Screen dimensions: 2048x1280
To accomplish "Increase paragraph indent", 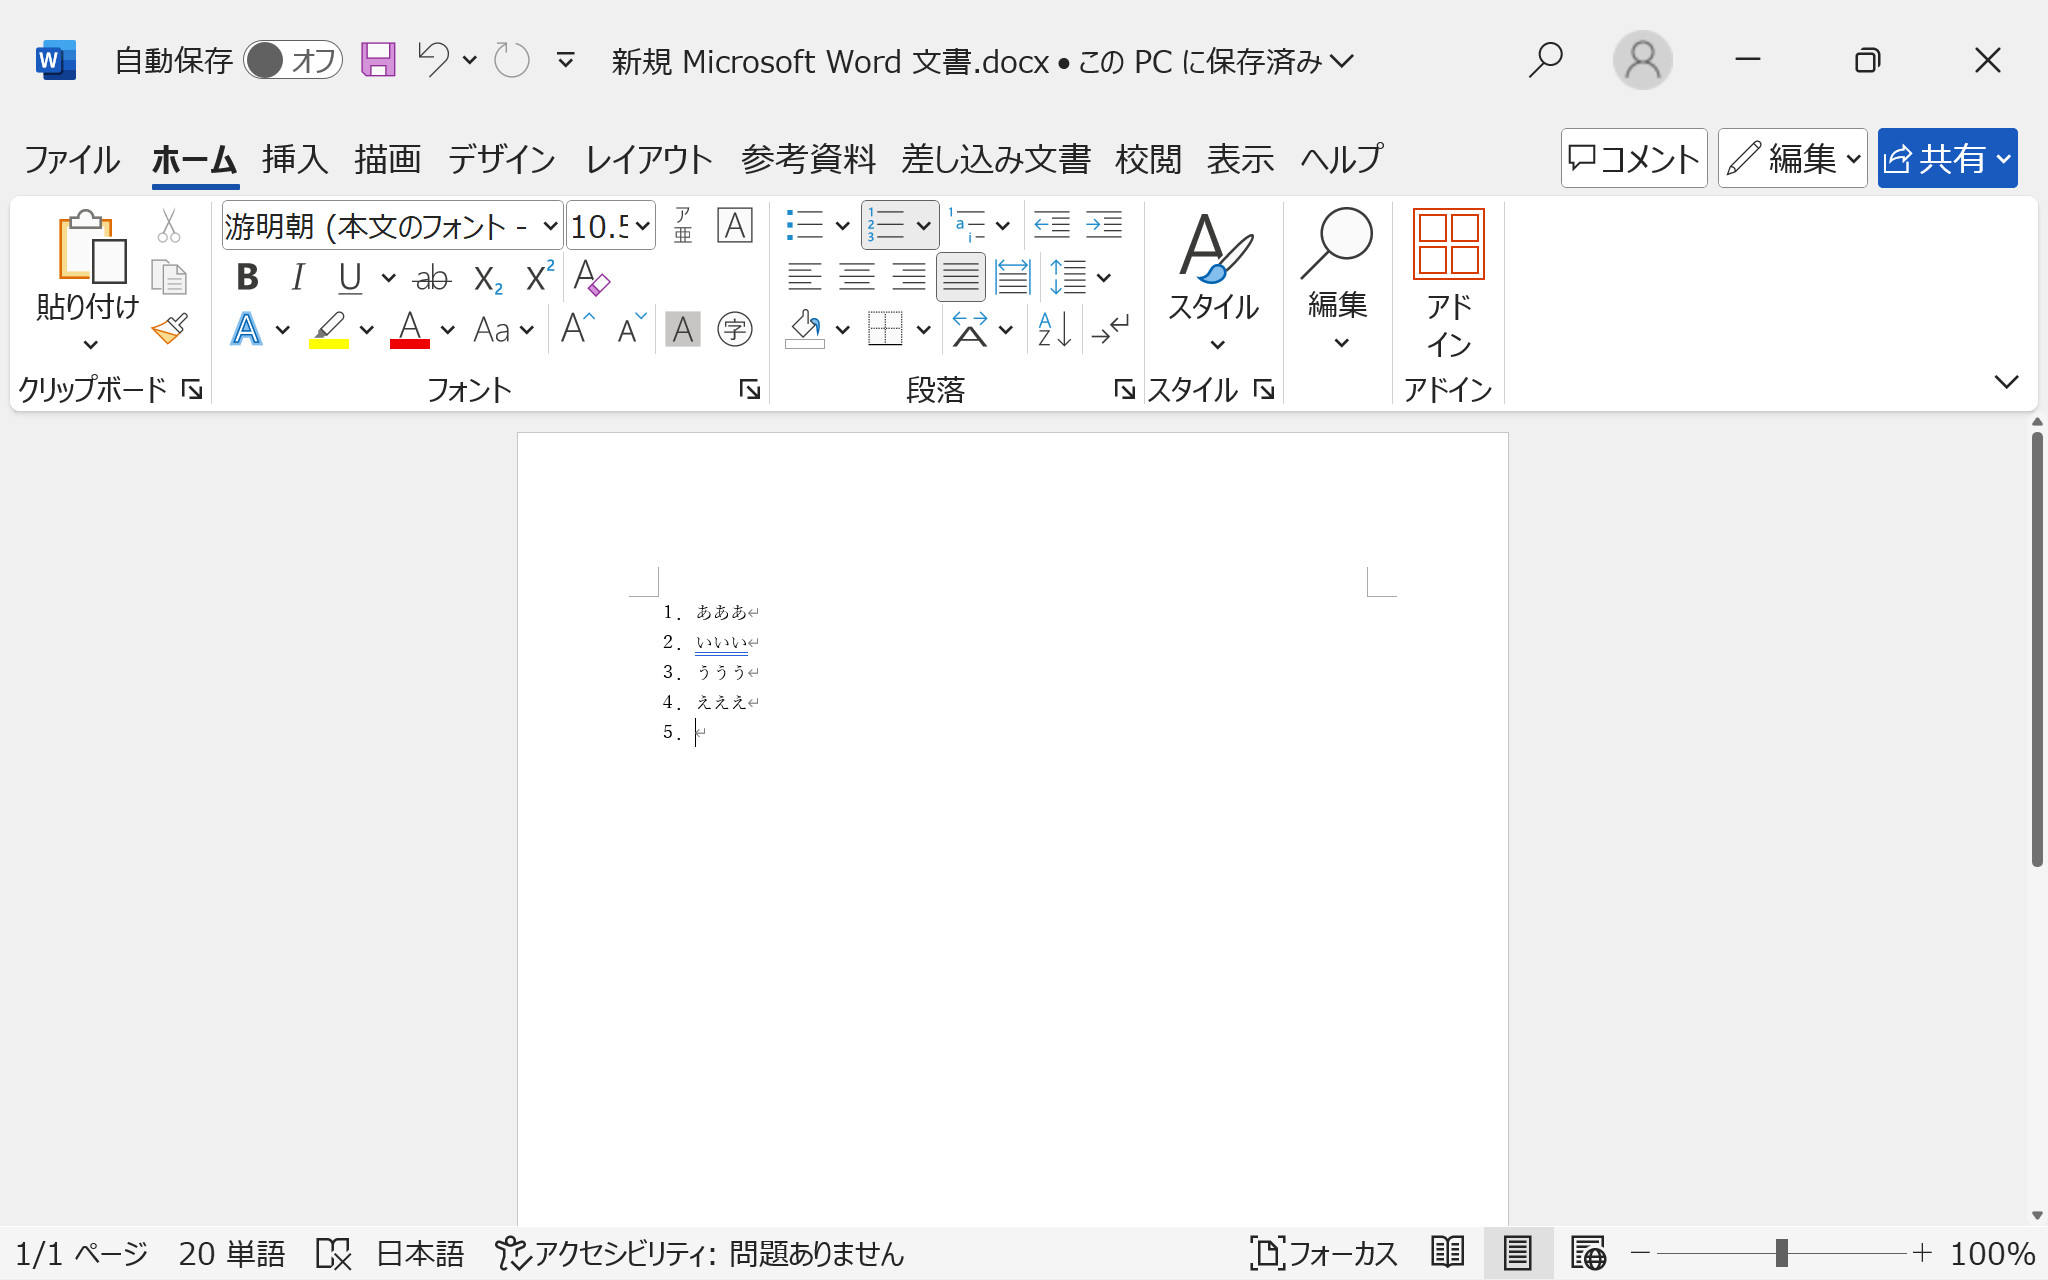I will click(x=1104, y=226).
